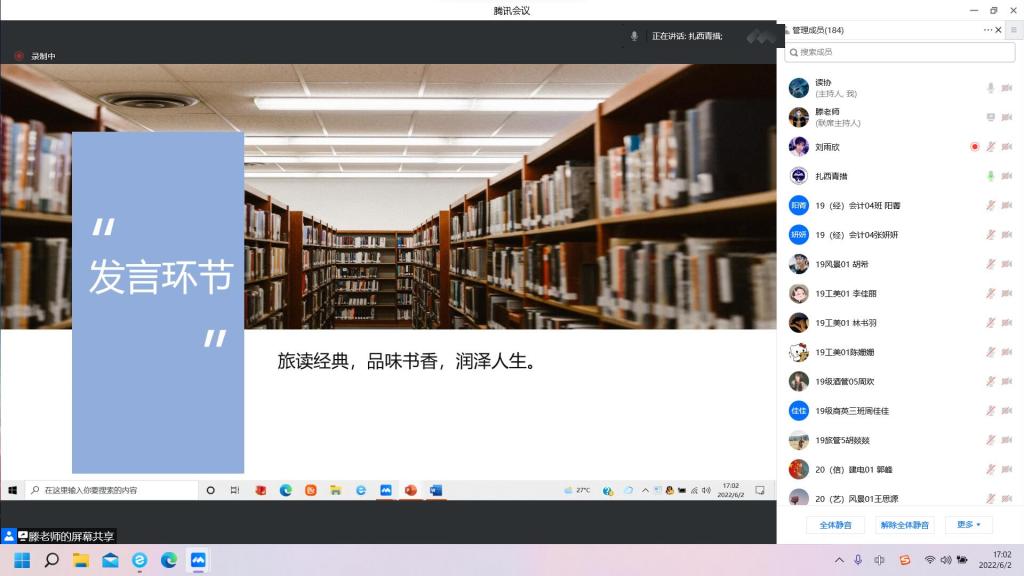1024x576 pixels.
Task: Open the hamburger menu beside the member panel
Action: pyautogui.click(x=1014, y=30)
